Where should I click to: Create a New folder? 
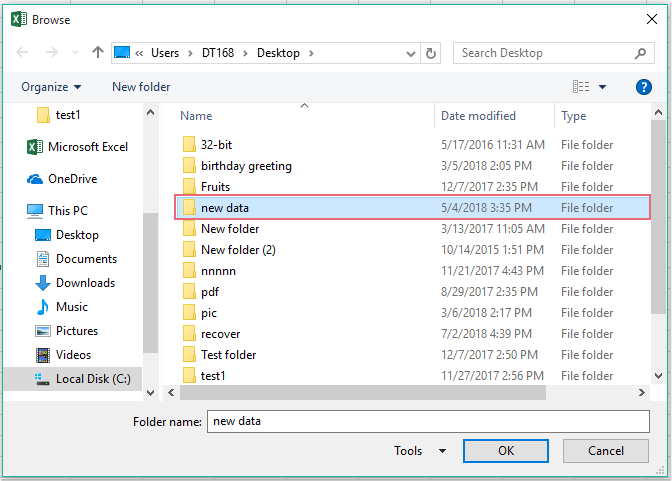(x=141, y=87)
